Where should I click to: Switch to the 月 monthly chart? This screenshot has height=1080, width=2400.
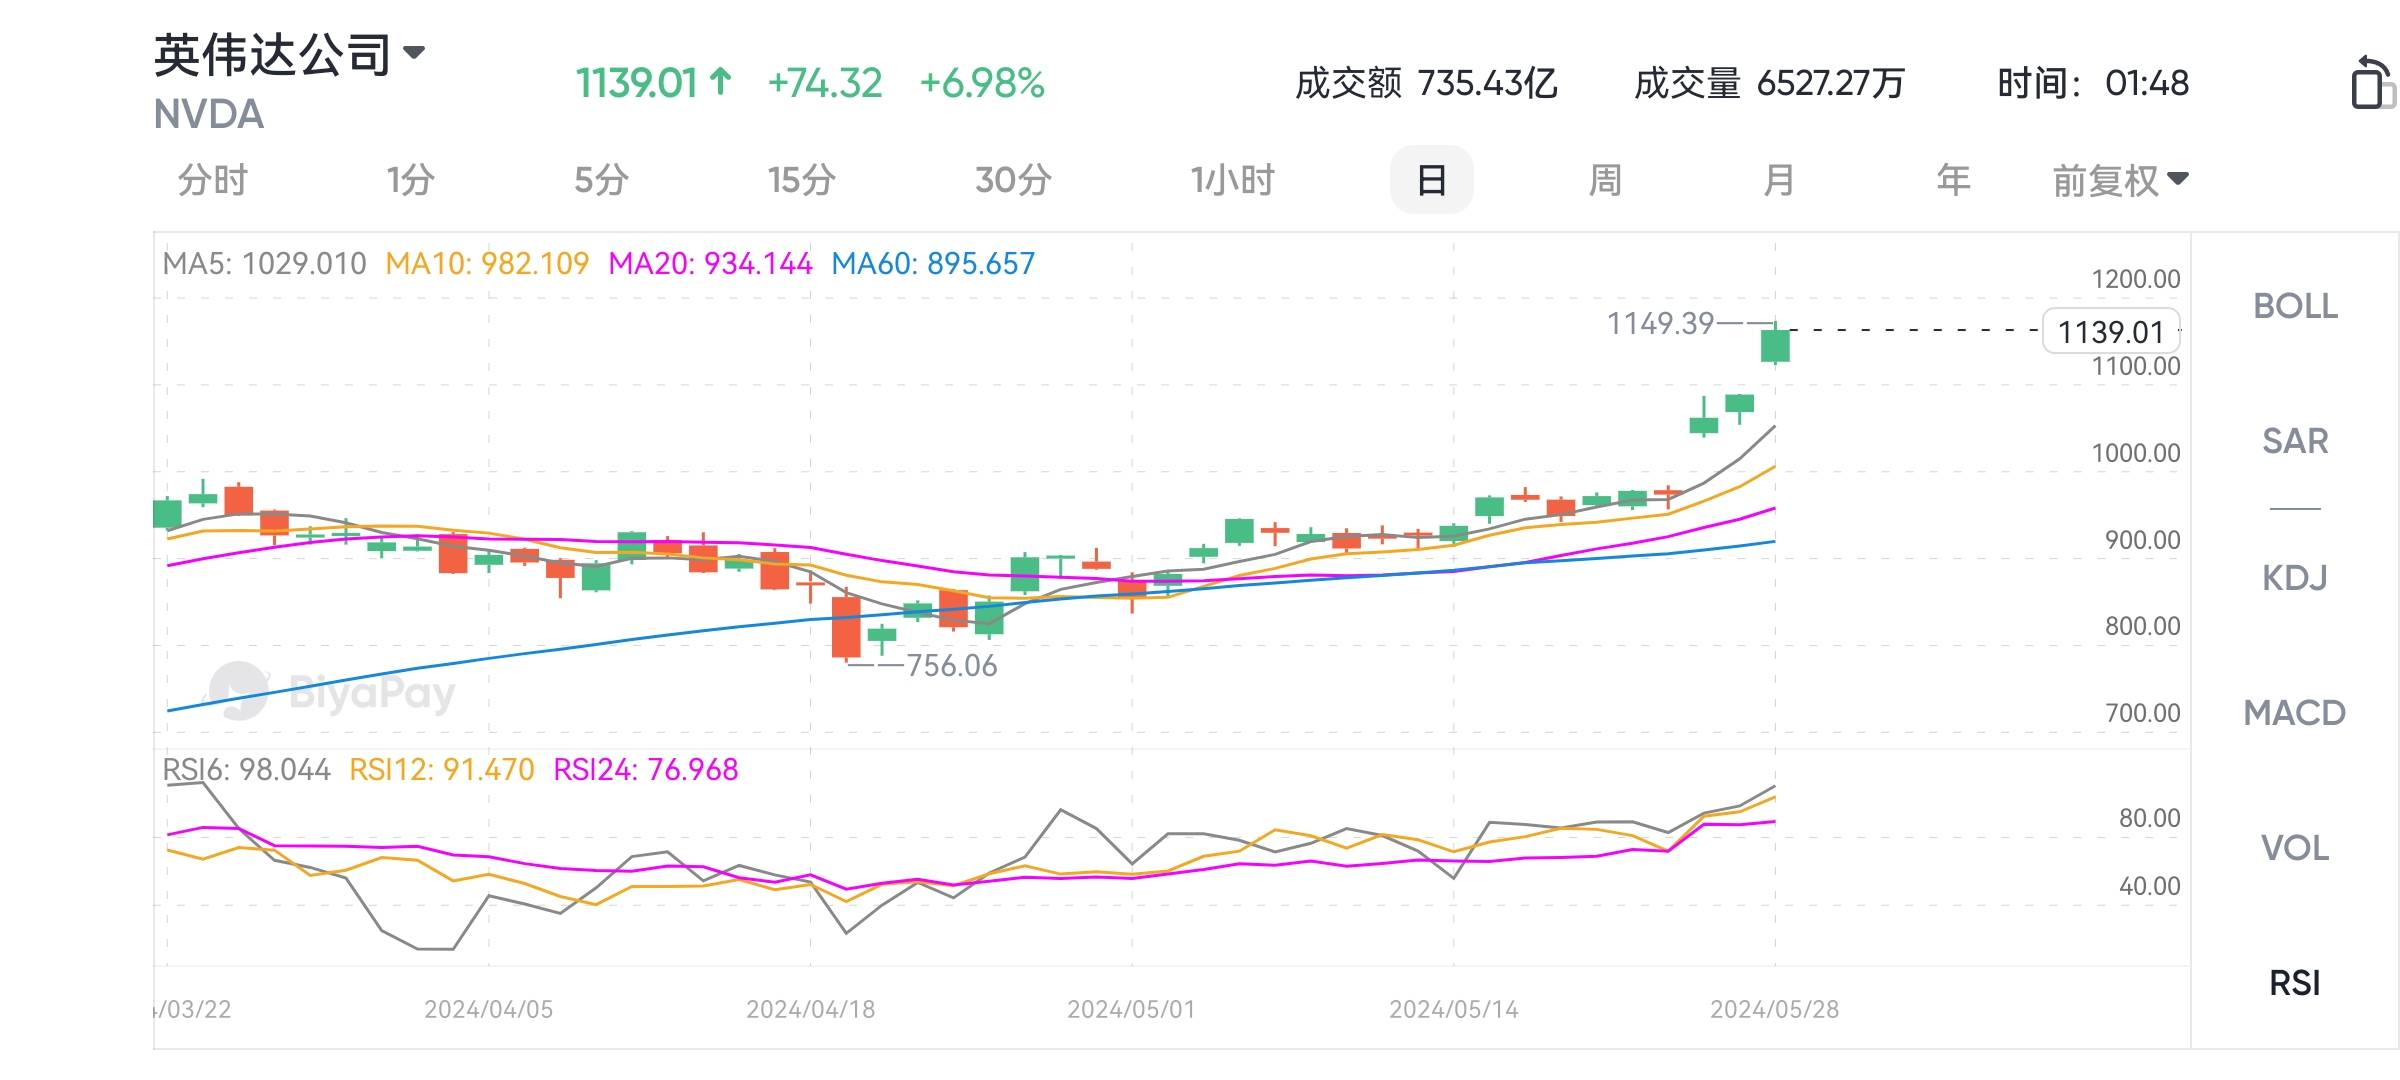1779,180
